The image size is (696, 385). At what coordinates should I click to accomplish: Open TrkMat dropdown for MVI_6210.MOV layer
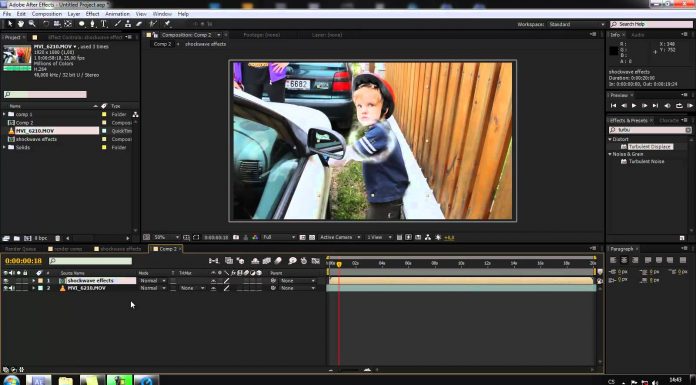(192, 288)
